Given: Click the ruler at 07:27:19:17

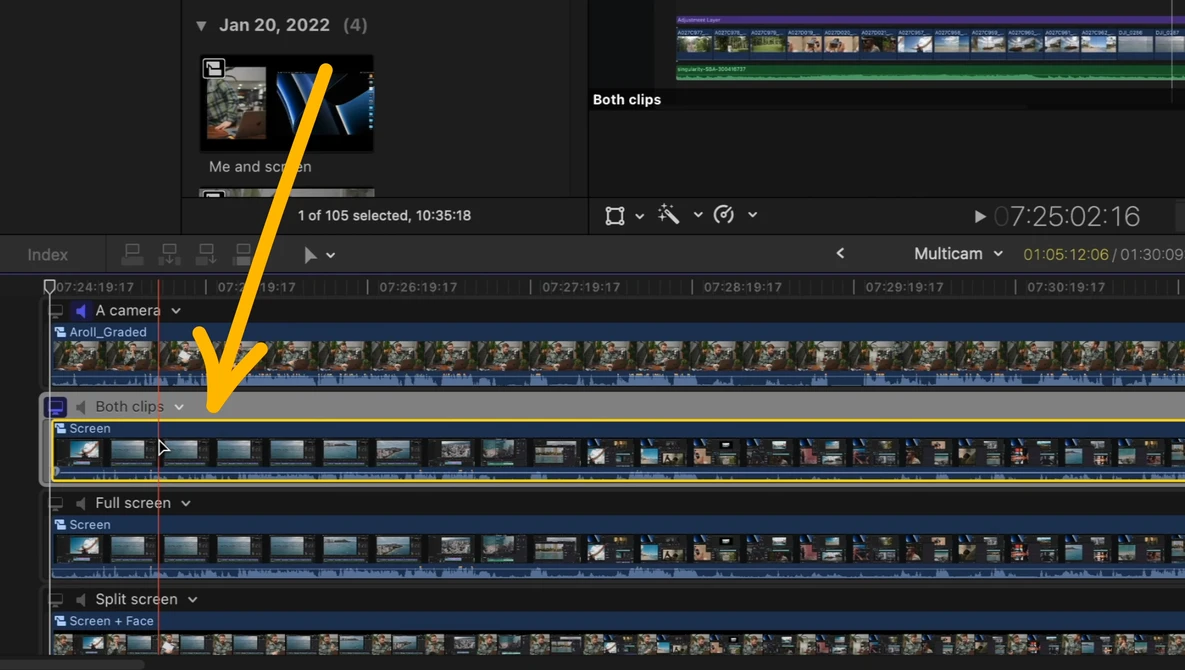Looking at the screenshot, I should coord(580,287).
